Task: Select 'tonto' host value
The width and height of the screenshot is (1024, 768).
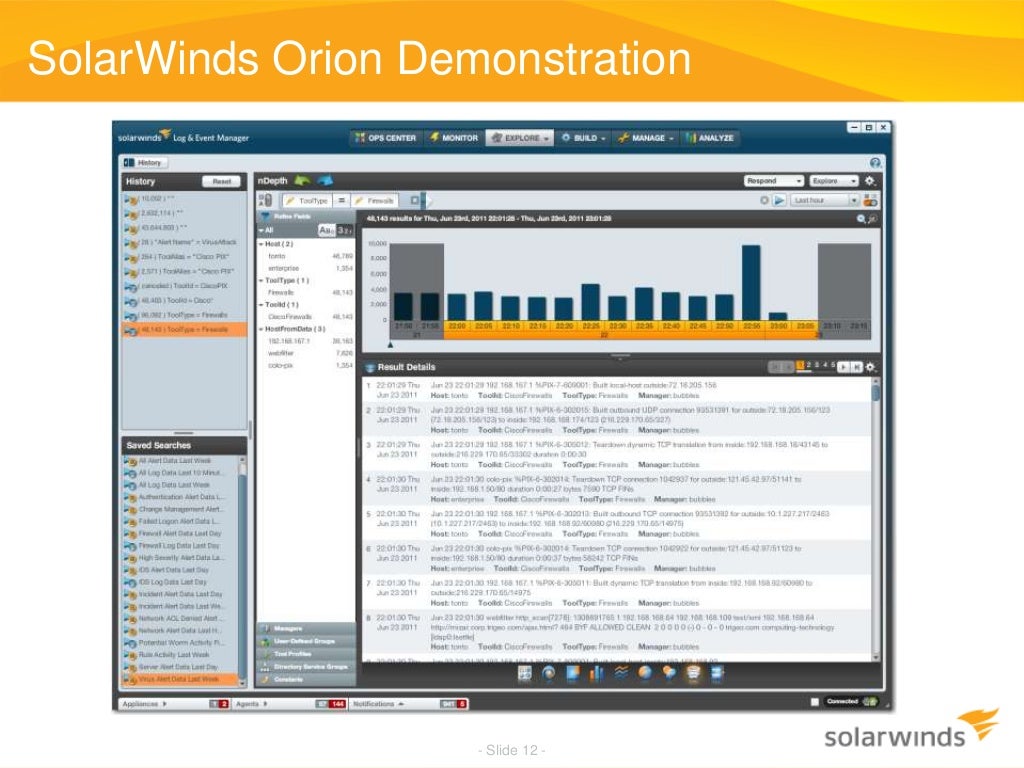Action: point(277,256)
